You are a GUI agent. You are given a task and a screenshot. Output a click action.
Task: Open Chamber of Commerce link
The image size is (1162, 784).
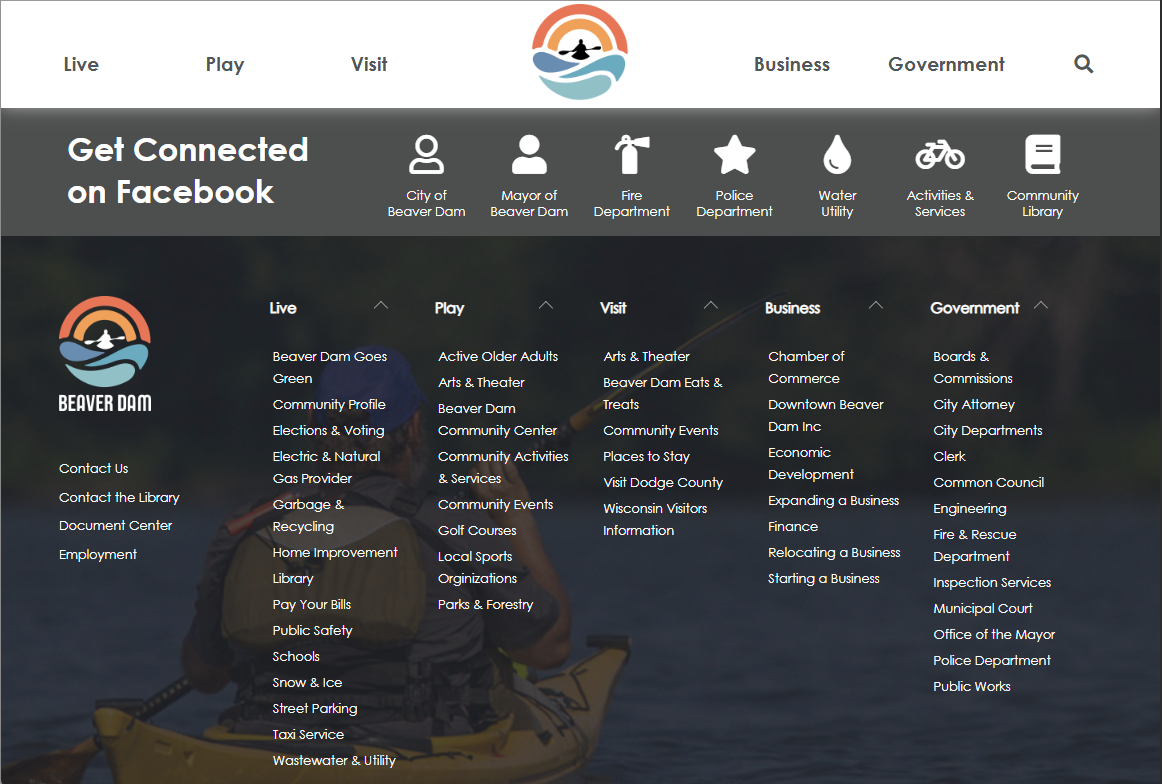pyautogui.click(x=806, y=368)
